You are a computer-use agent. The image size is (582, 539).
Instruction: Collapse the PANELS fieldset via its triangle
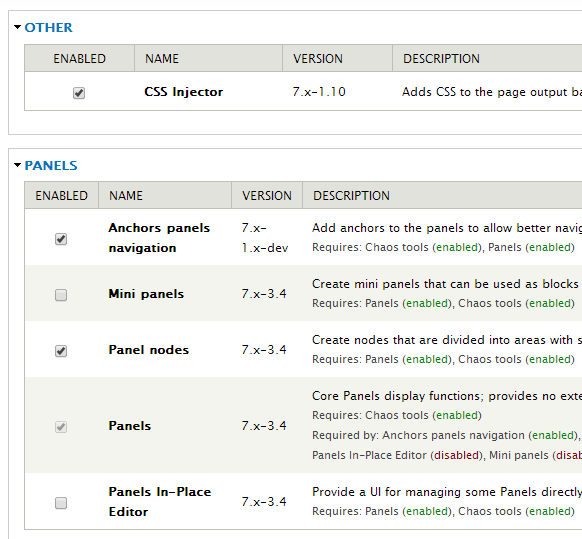pos(17,165)
